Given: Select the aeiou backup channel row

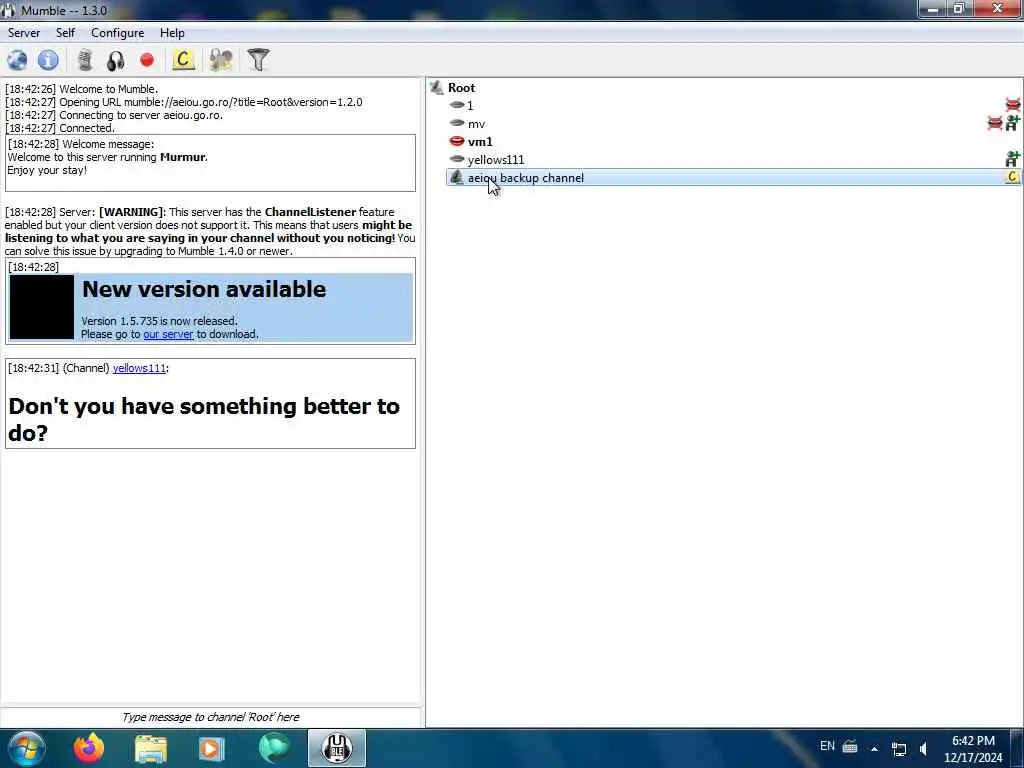Looking at the screenshot, I should [x=735, y=178].
